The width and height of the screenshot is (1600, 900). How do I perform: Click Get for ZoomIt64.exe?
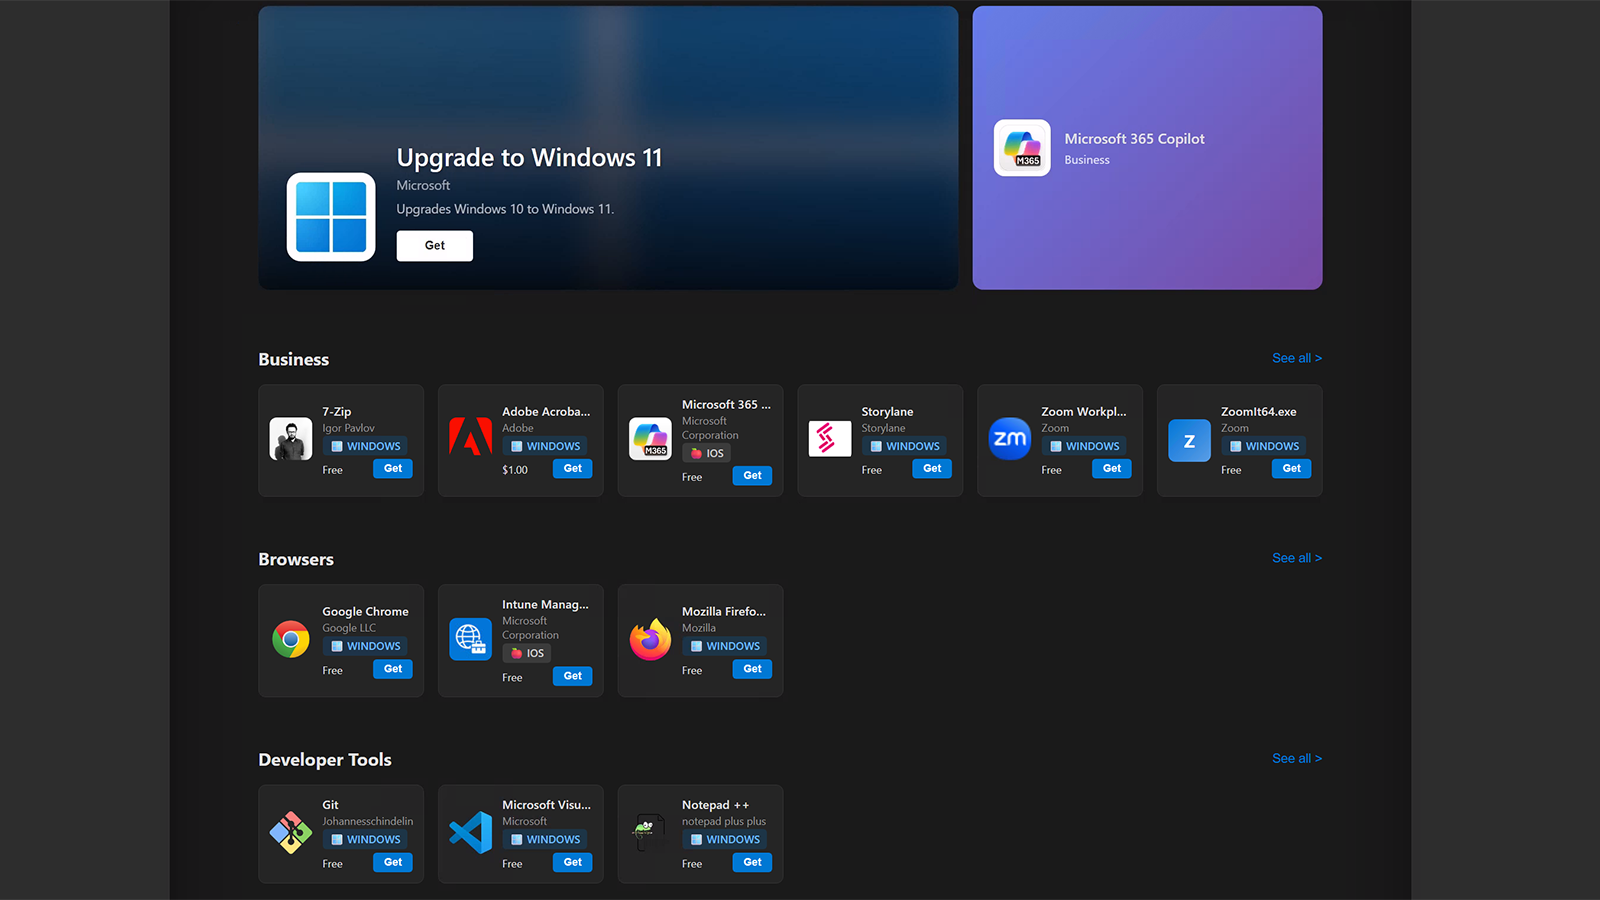tap(1291, 468)
